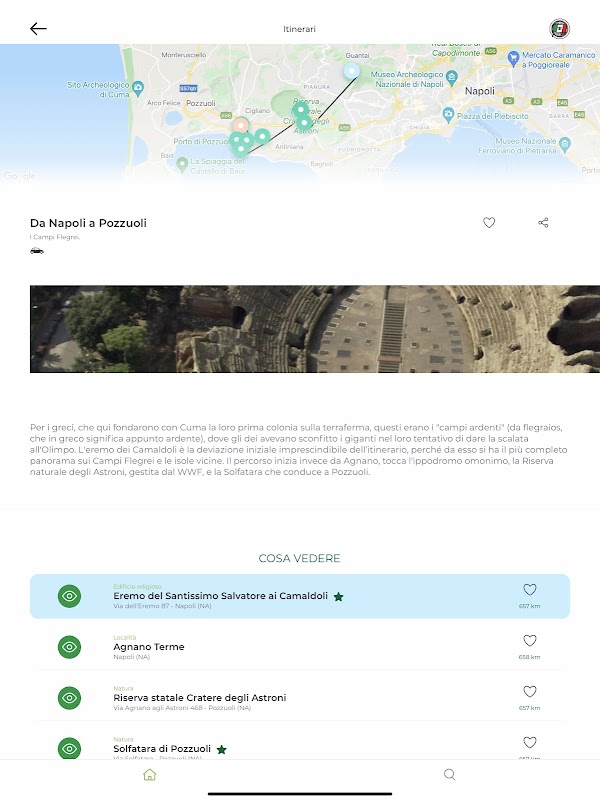Open the Agnano Terme list entry
Image resolution: width=600 pixels, height=800 pixels.
(x=300, y=647)
